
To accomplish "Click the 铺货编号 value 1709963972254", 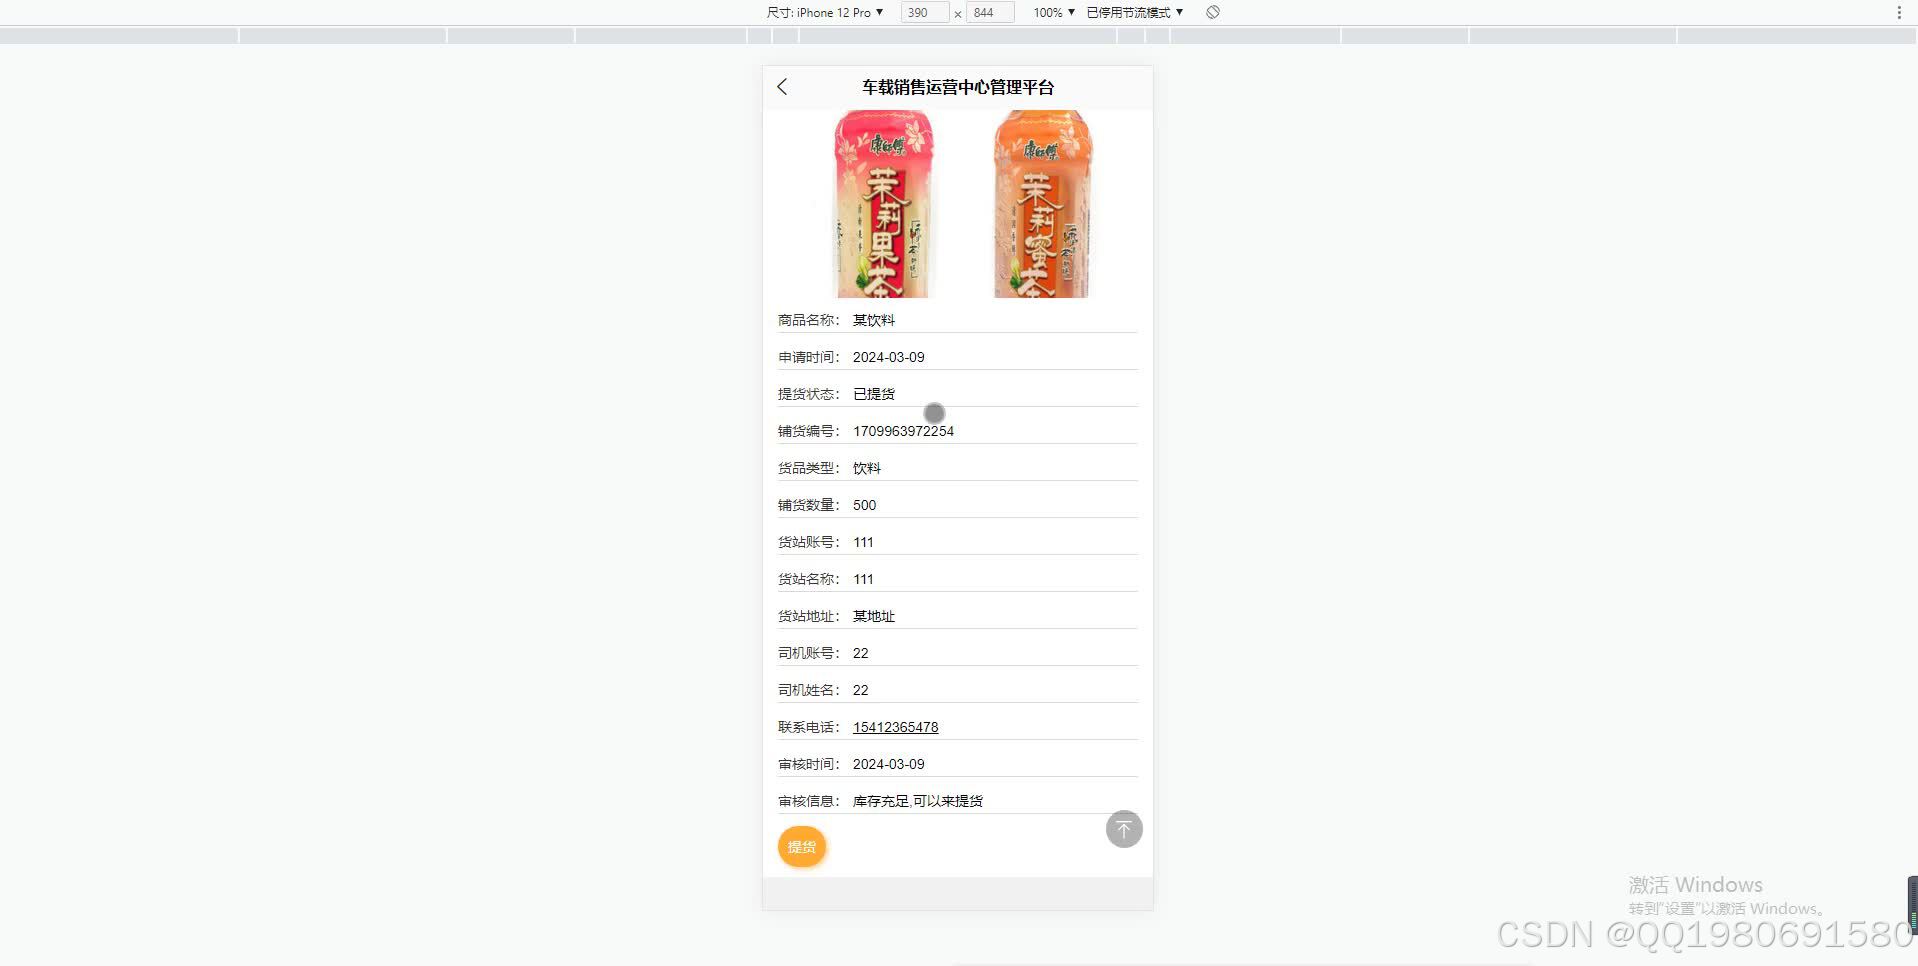I will click(x=903, y=430).
